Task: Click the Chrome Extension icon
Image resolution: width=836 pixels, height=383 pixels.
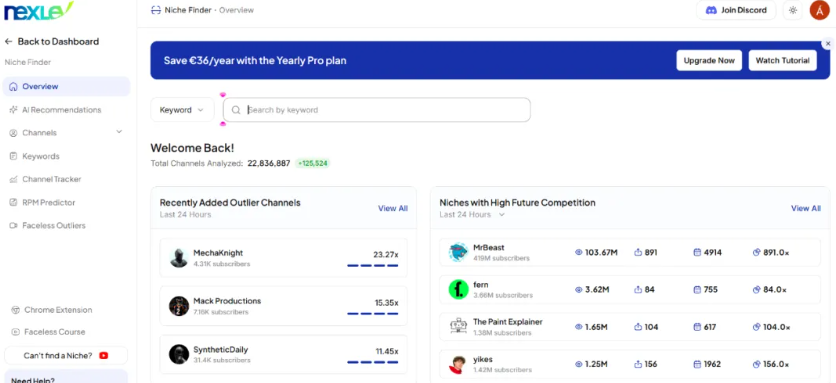Action: [x=15, y=310]
